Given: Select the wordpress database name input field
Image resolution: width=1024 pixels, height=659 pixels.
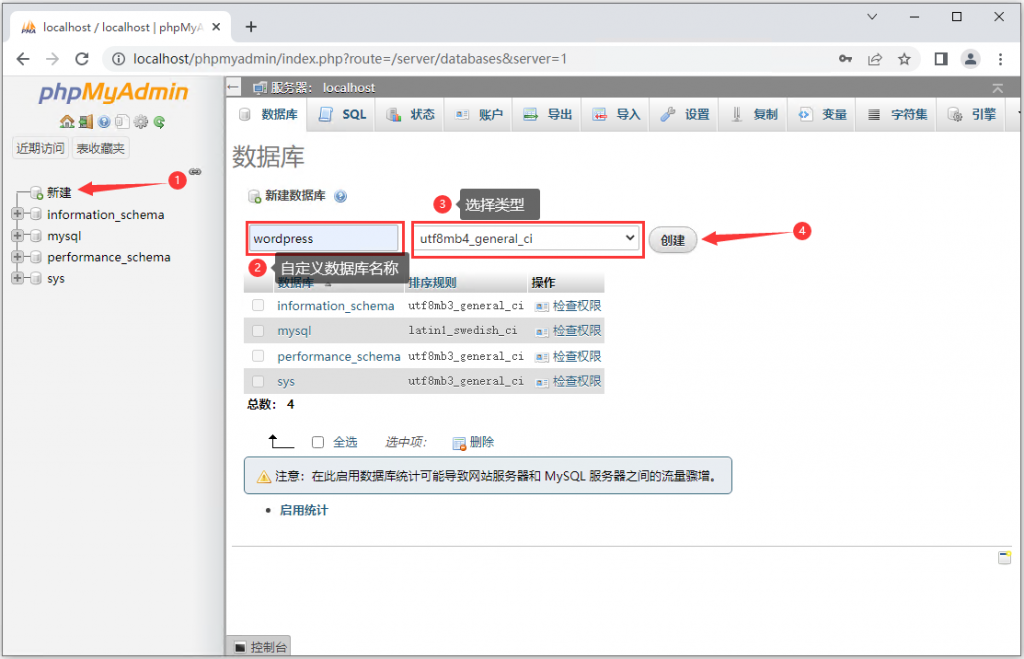Looking at the screenshot, I should coord(322,239).
